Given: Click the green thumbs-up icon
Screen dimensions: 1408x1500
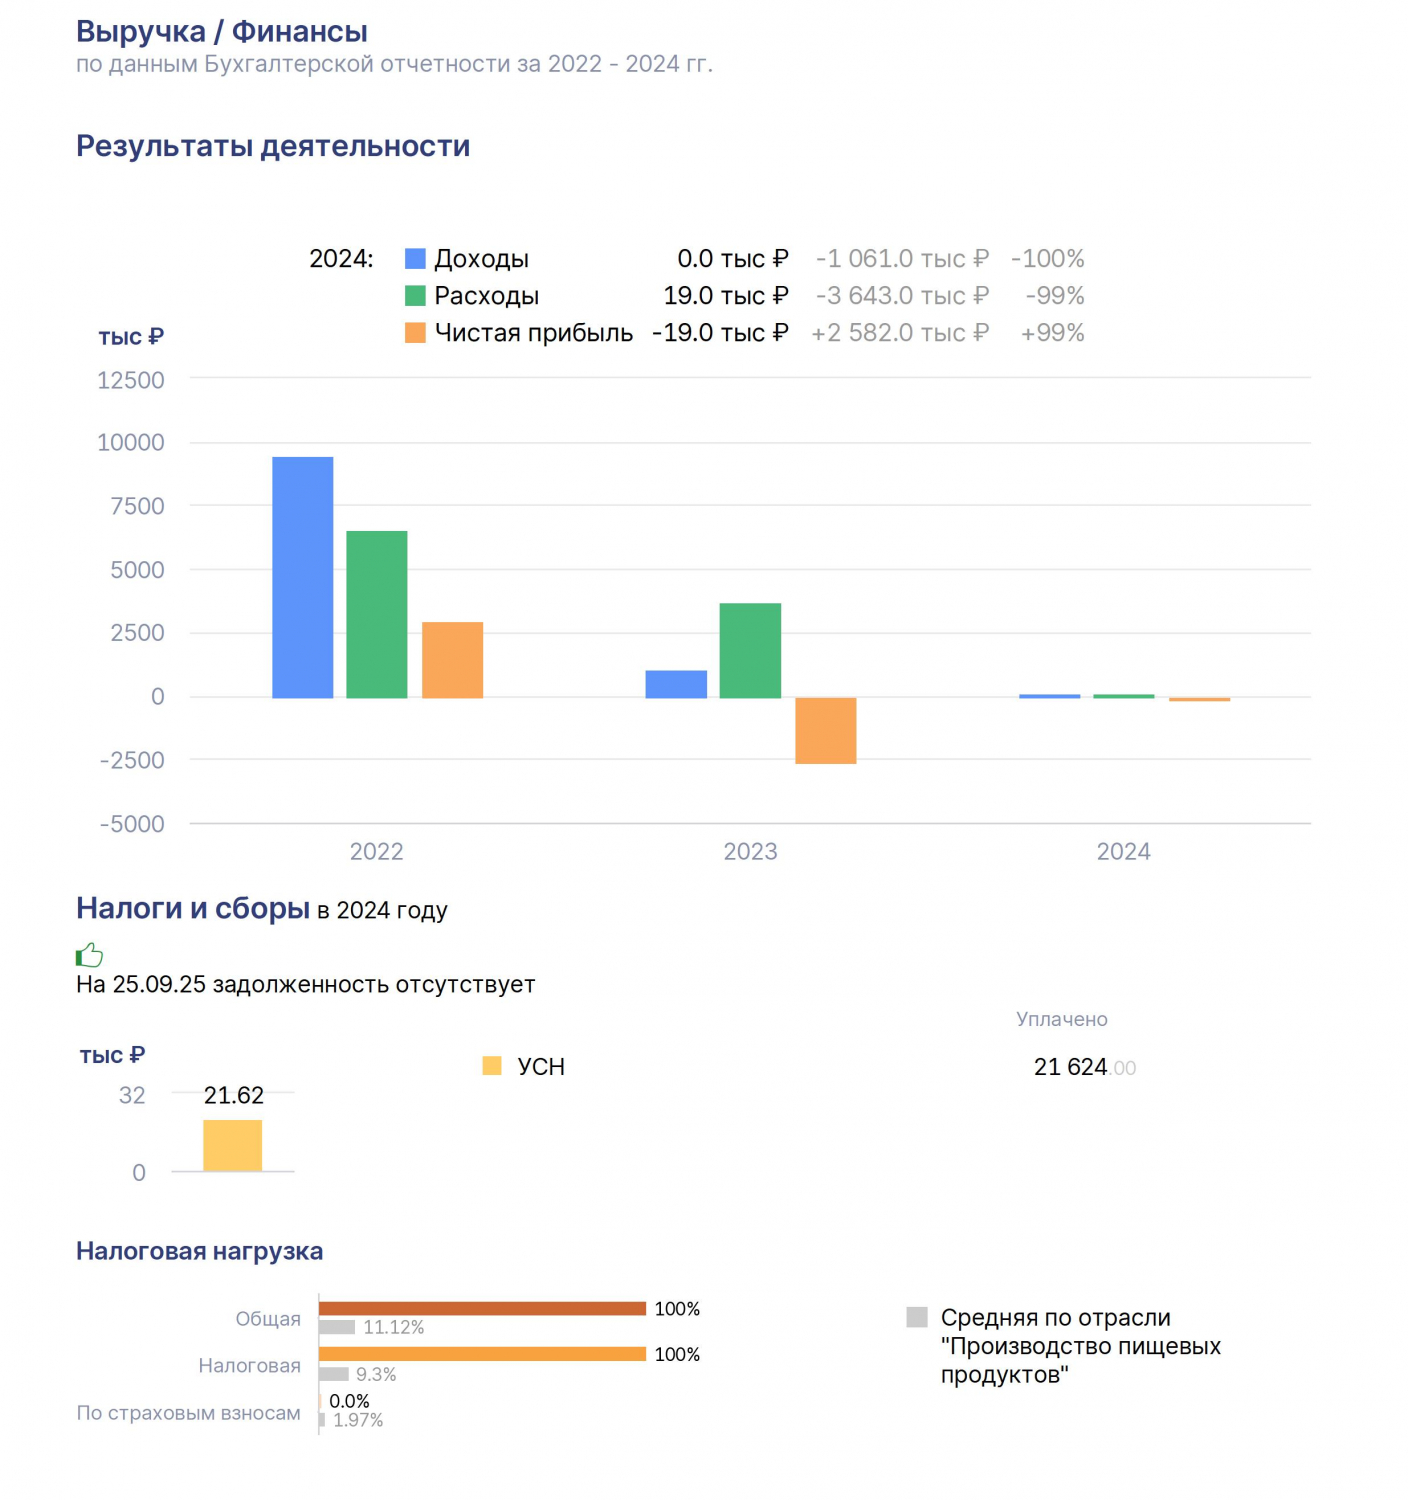Looking at the screenshot, I should pyautogui.click(x=89, y=955).
